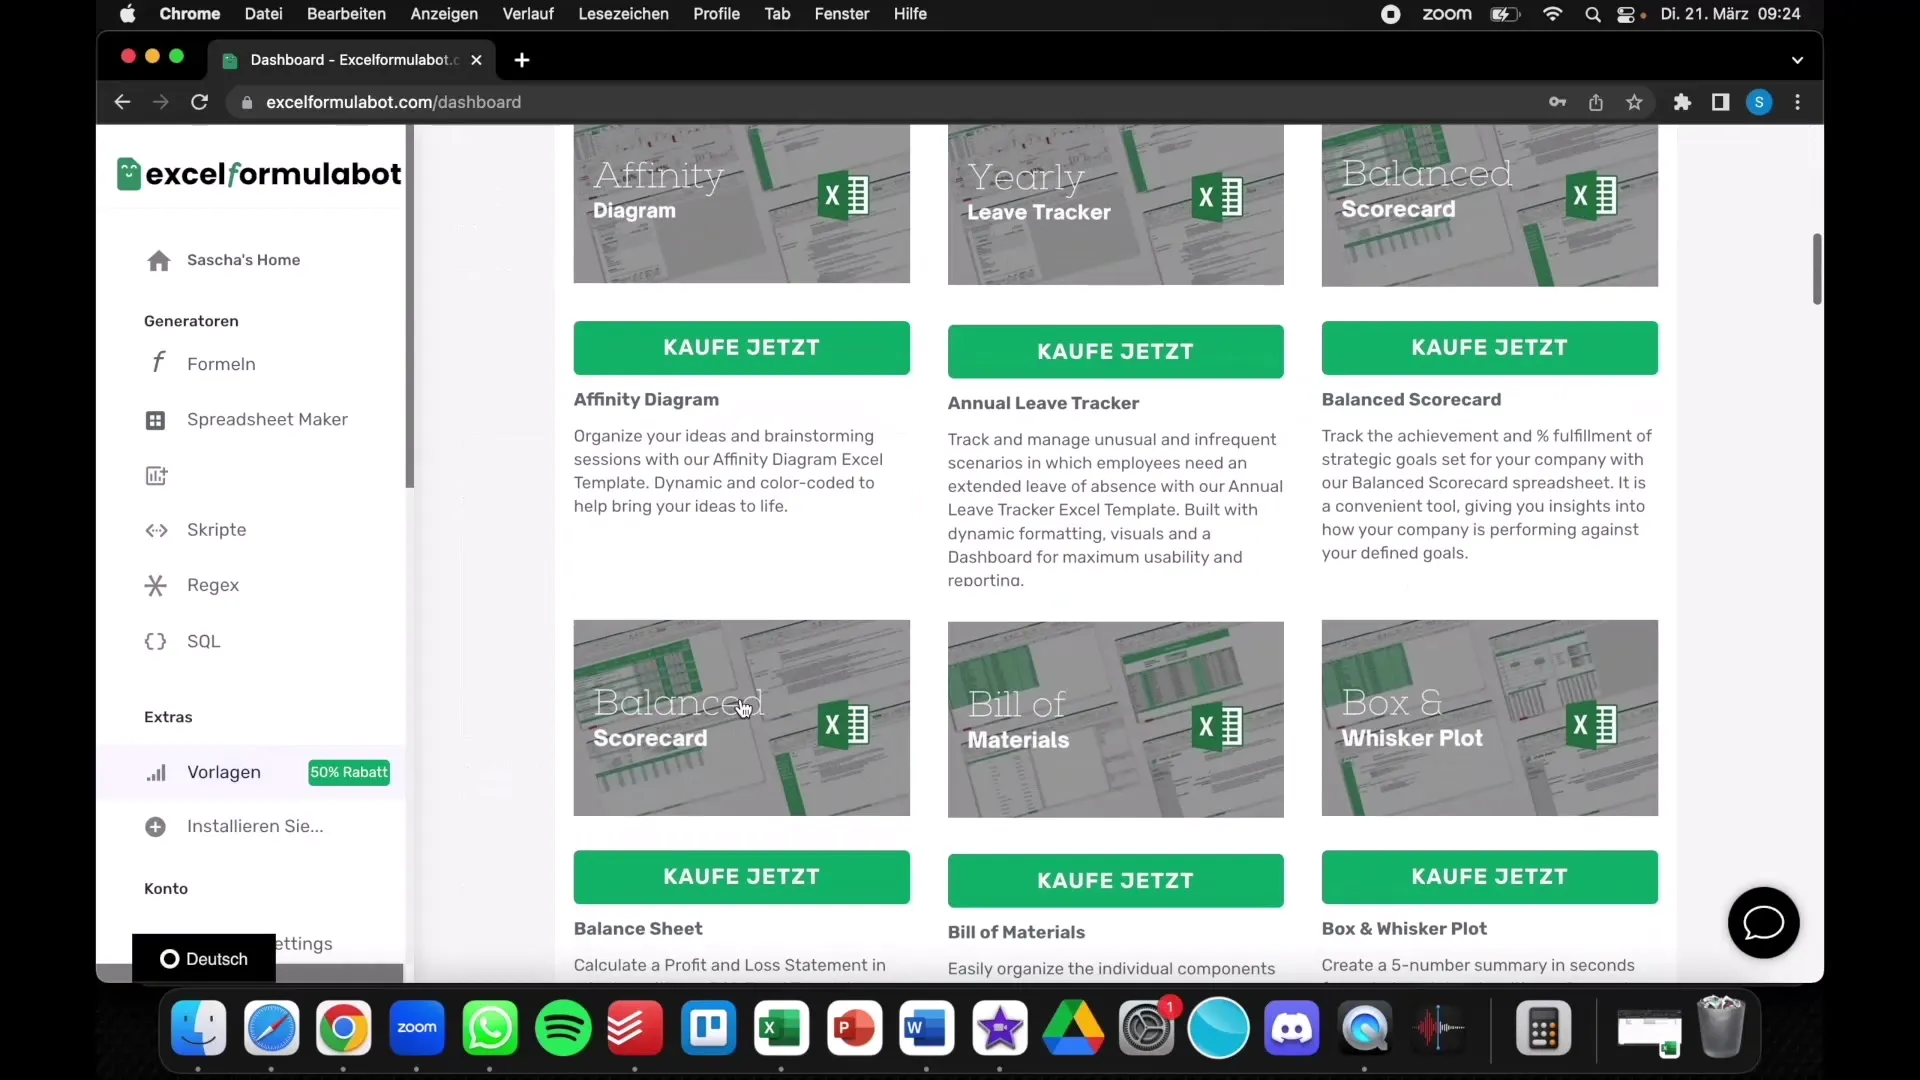Click the unlabeled chart-plus sidebar icon

pos(156,475)
